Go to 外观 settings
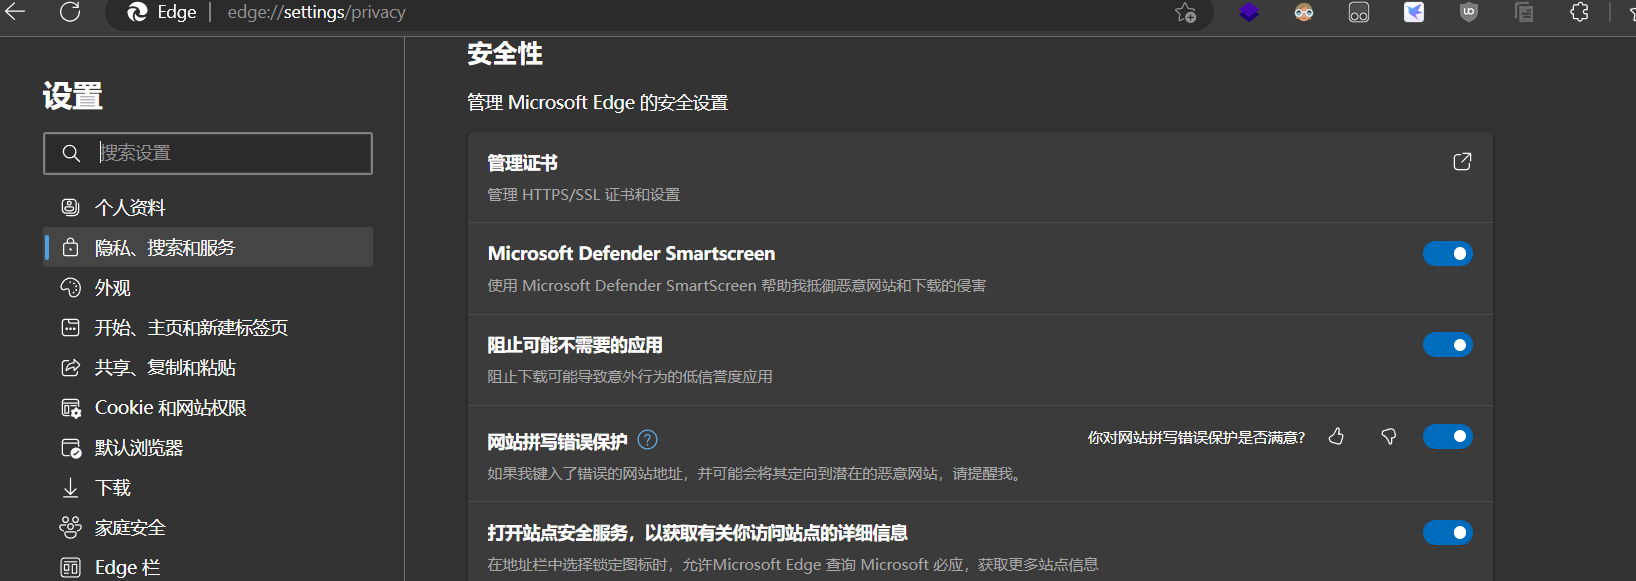The image size is (1636, 581). (x=208, y=287)
